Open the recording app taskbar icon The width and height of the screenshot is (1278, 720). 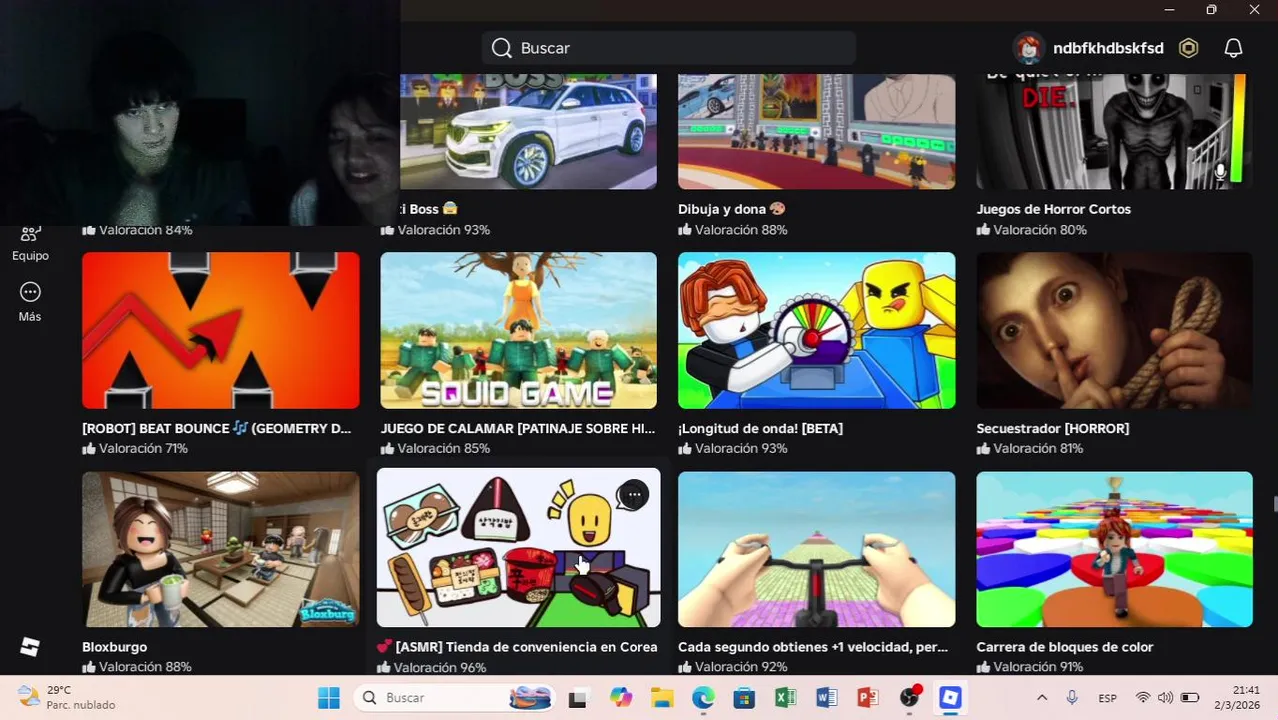[x=909, y=697]
